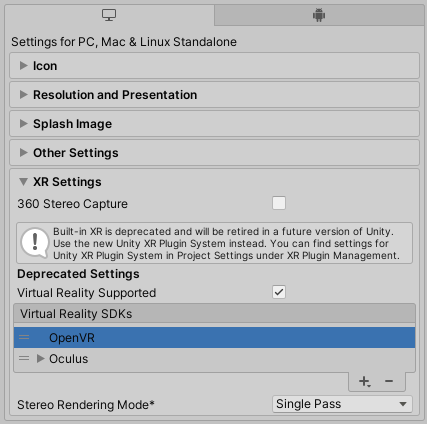Expand the Oculus SDK options arrow

(41, 359)
